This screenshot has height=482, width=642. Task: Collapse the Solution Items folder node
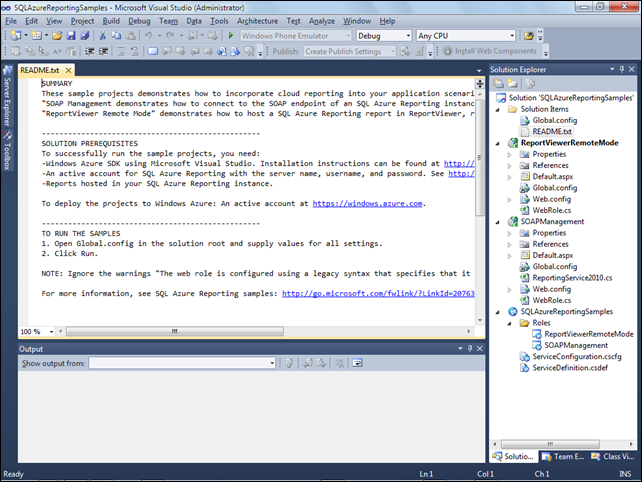(498, 109)
